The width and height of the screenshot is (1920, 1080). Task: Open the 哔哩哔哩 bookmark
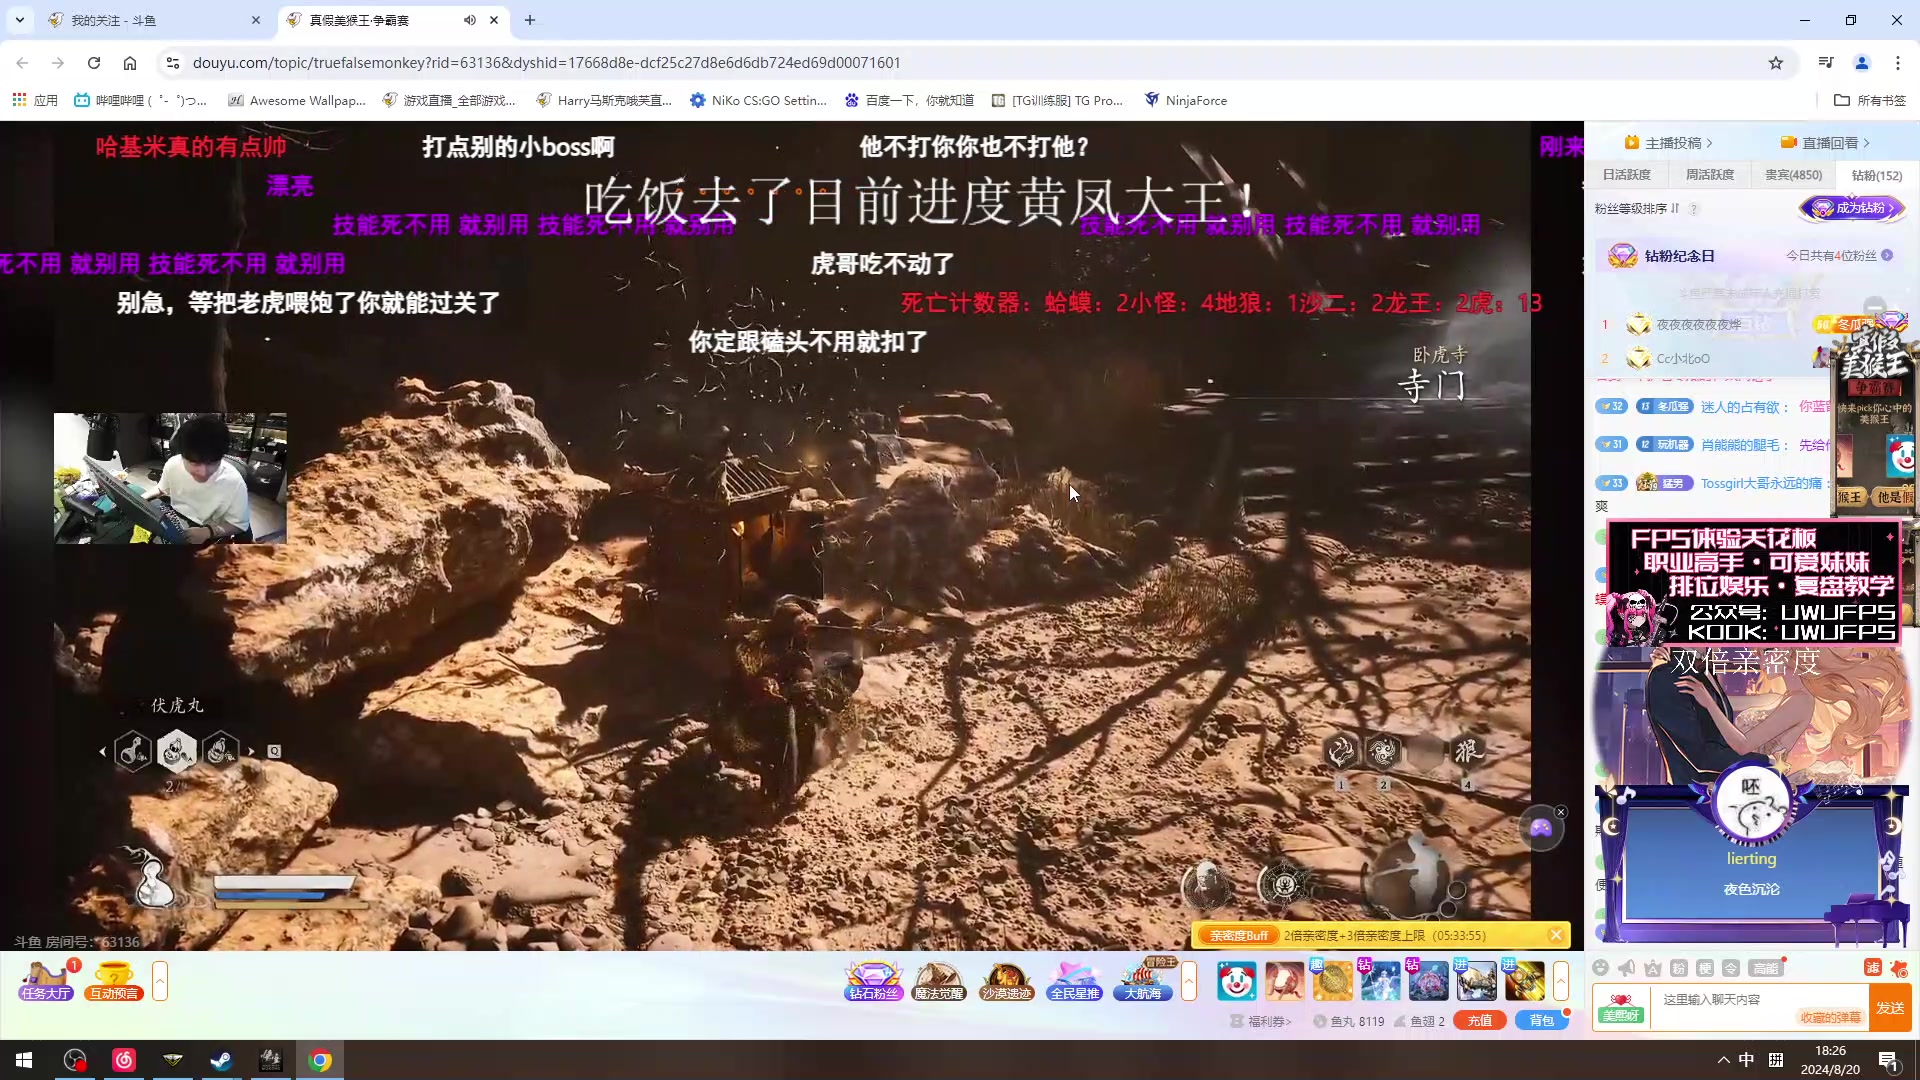click(141, 100)
